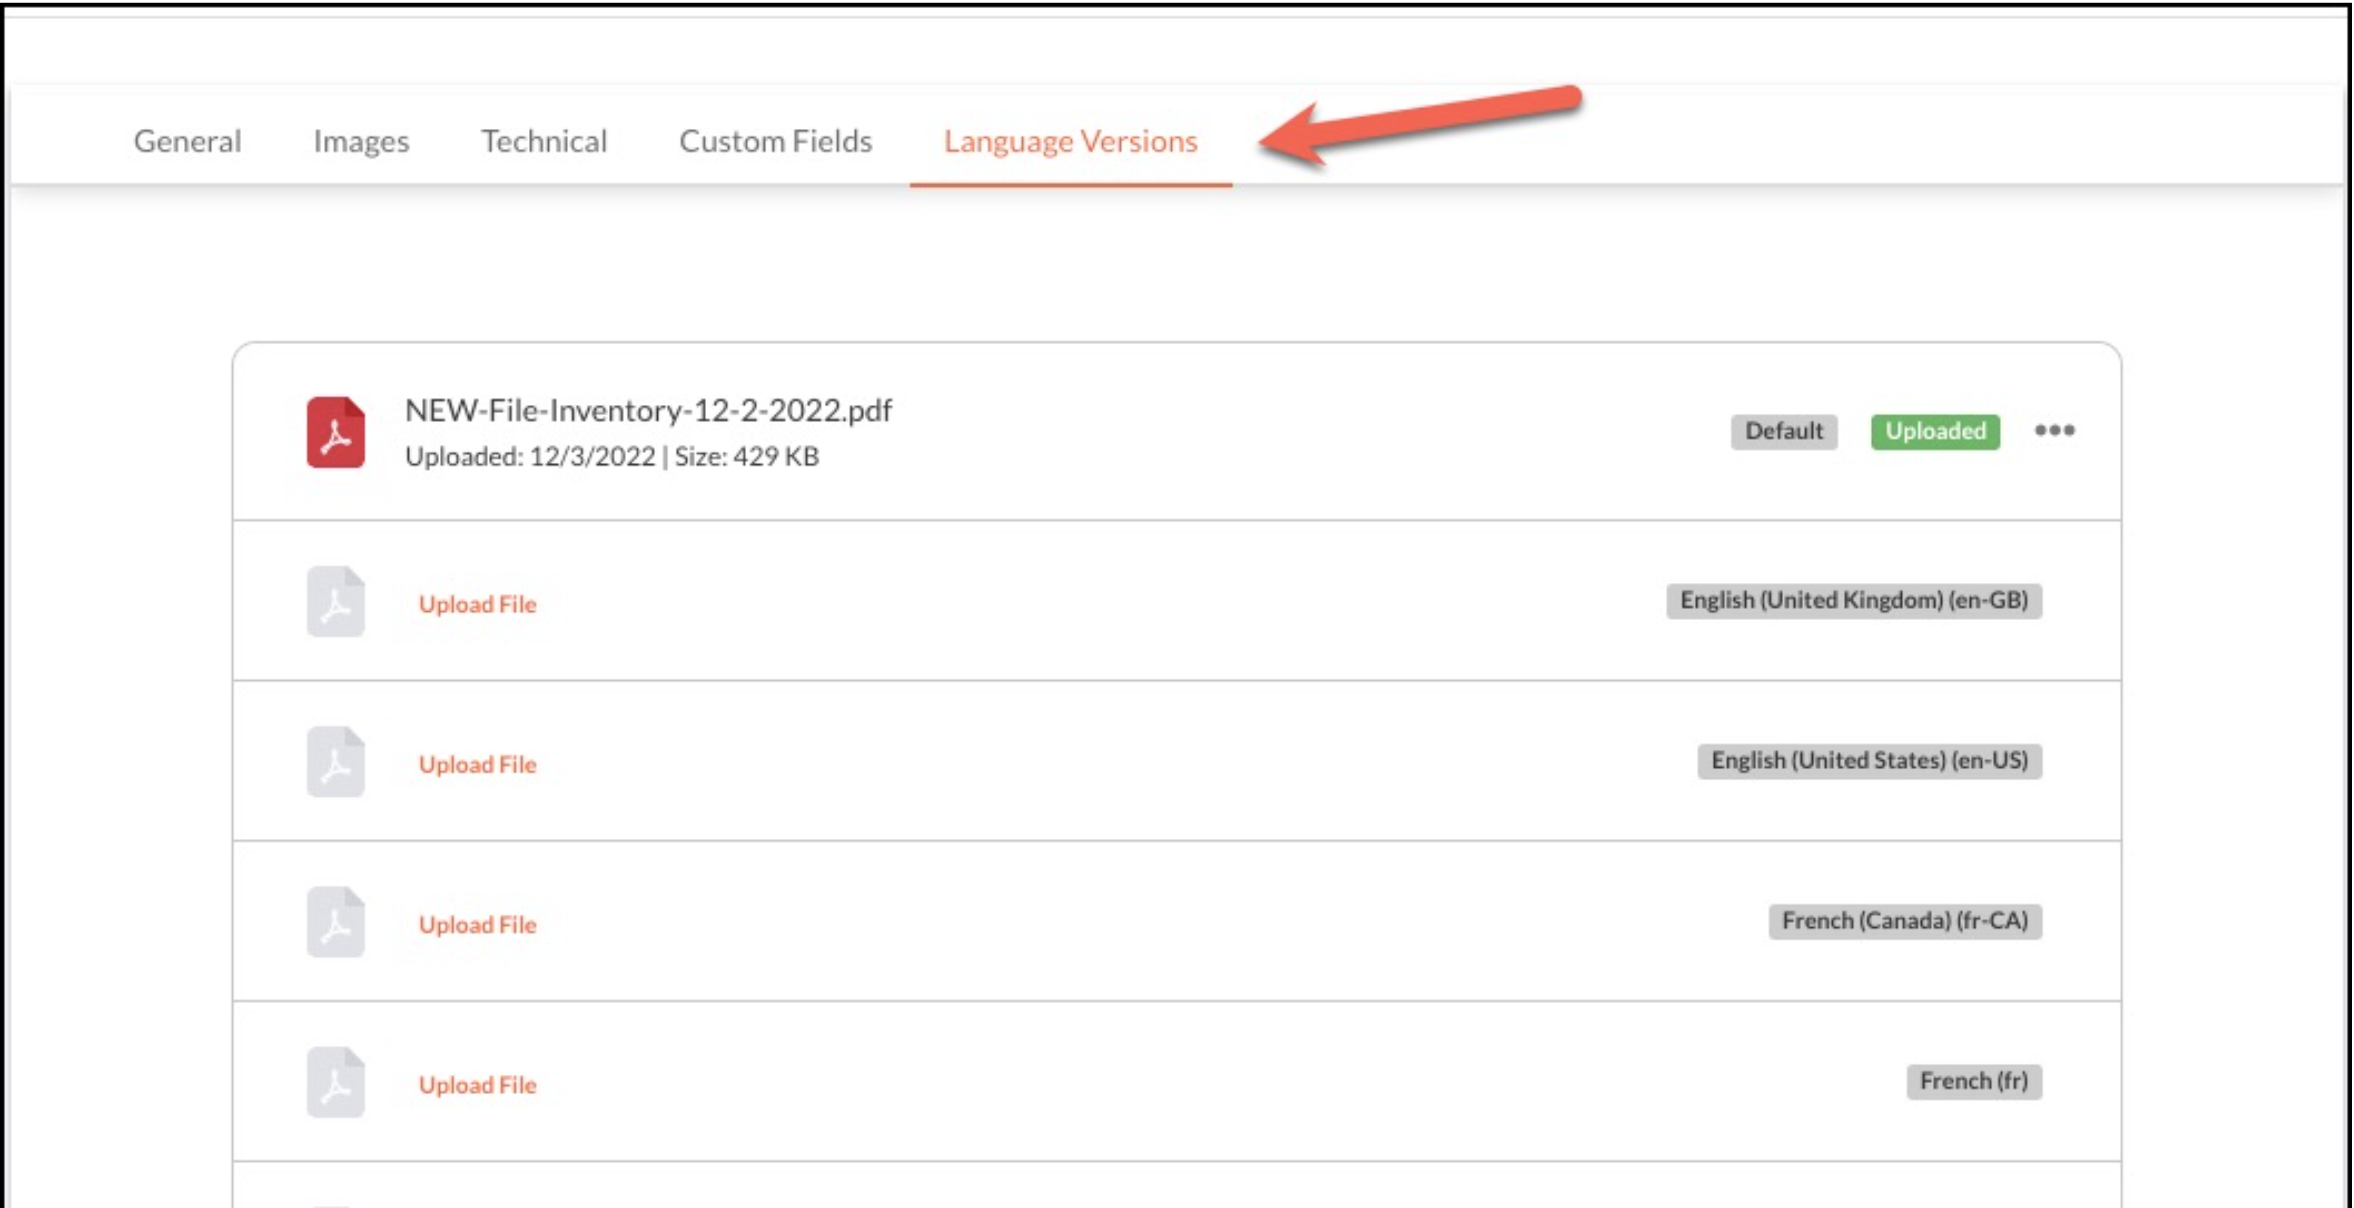Upload File for English (United Kingdom)
Viewport: 2354px width, 1208px height.
pyautogui.click(x=477, y=604)
